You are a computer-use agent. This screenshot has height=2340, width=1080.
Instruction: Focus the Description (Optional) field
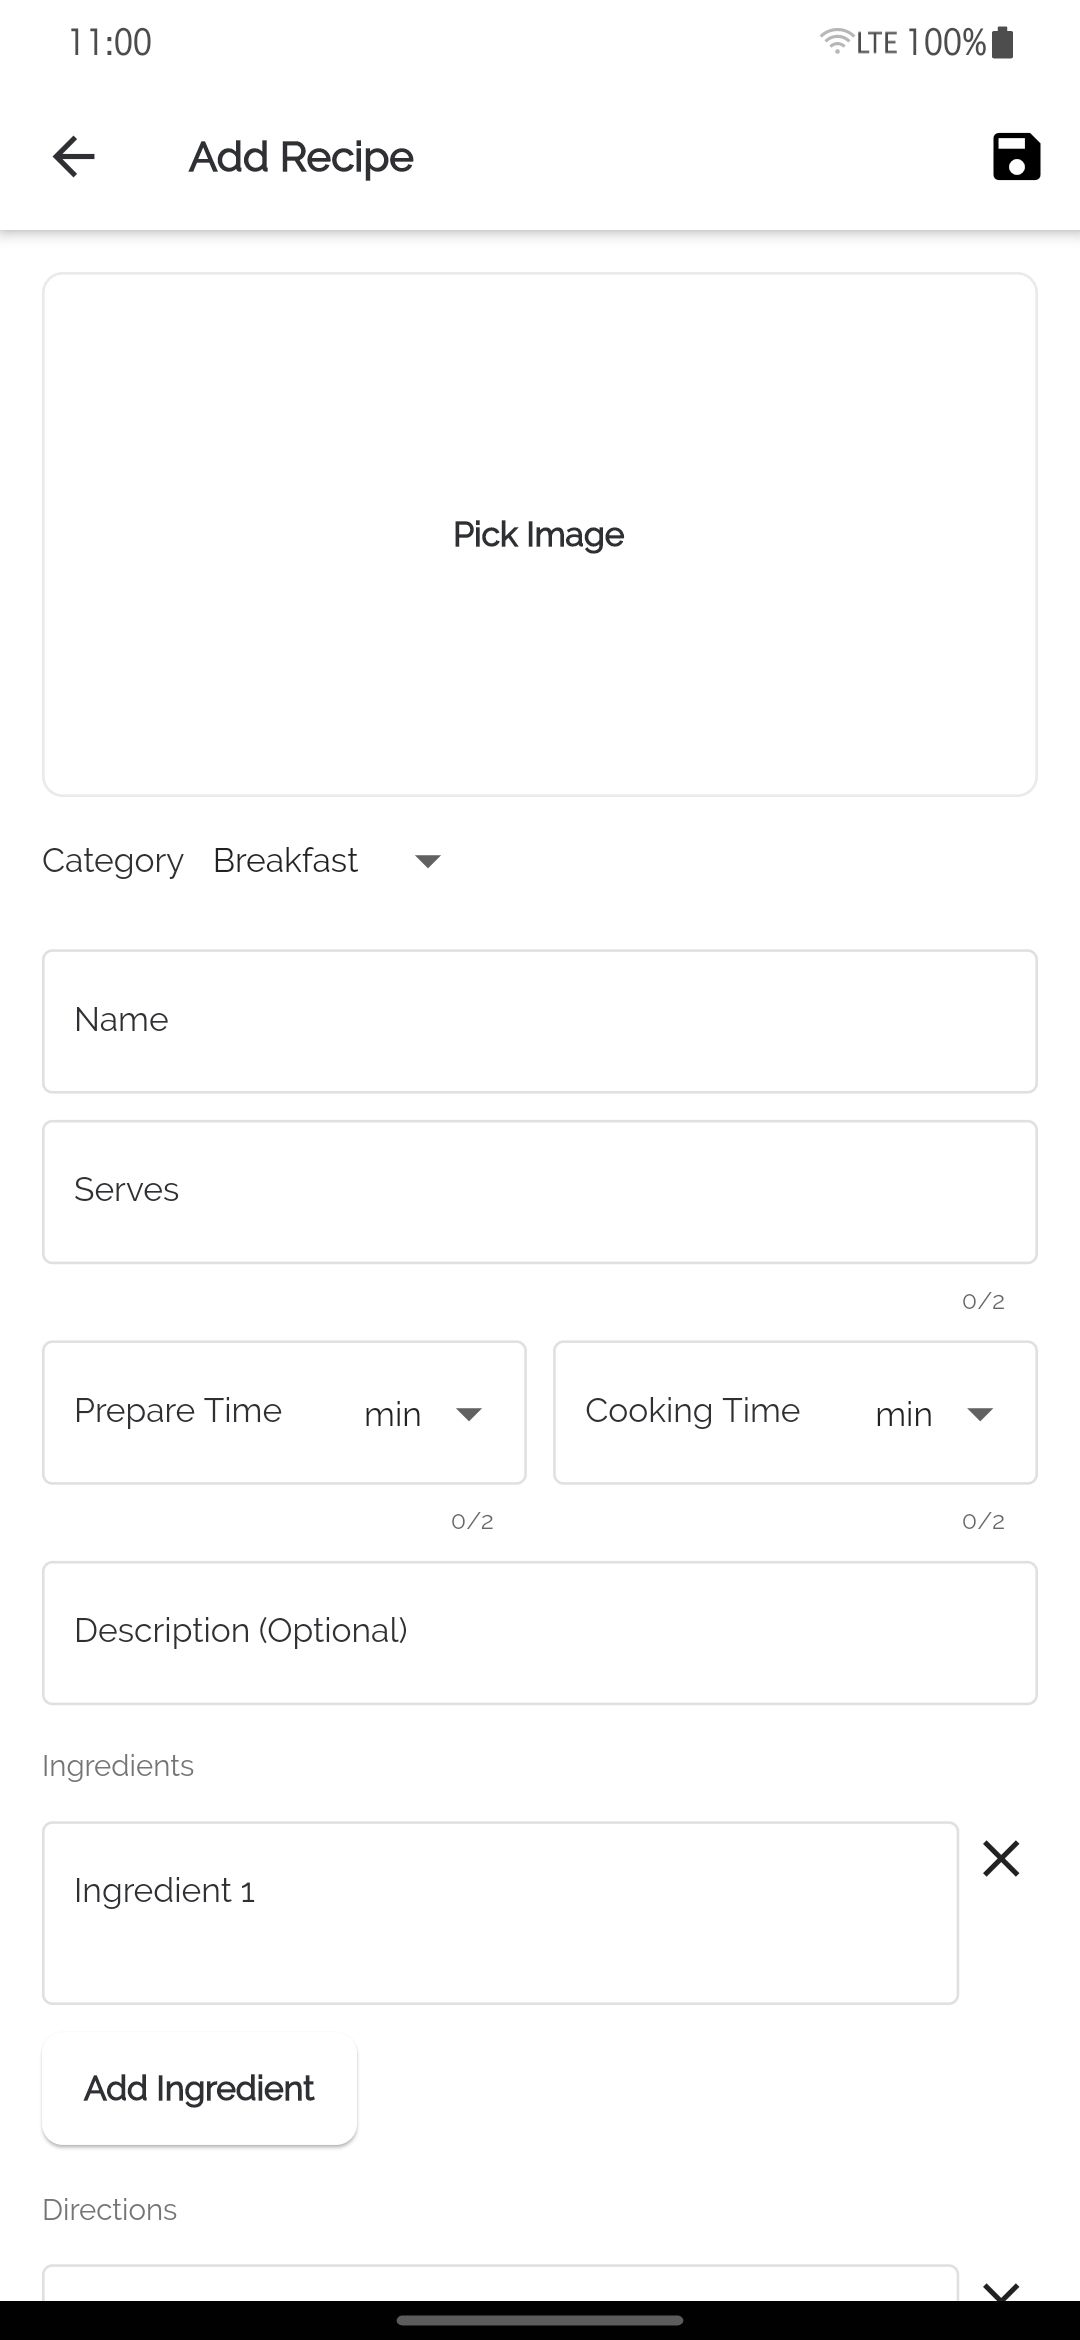point(539,1632)
